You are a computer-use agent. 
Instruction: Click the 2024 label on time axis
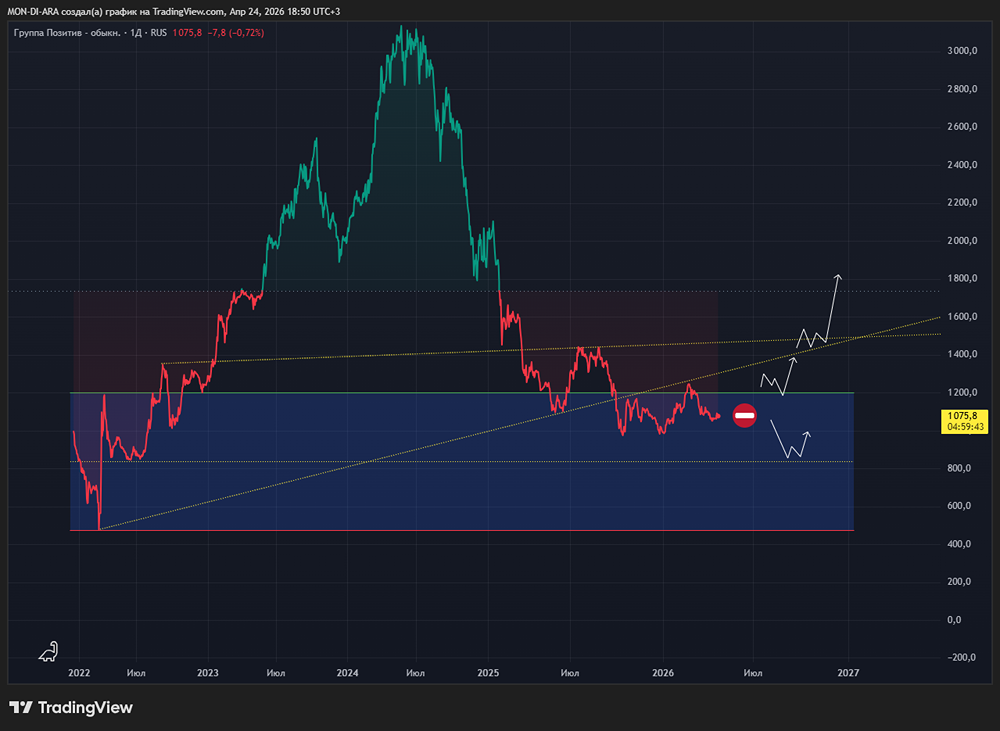click(x=348, y=673)
